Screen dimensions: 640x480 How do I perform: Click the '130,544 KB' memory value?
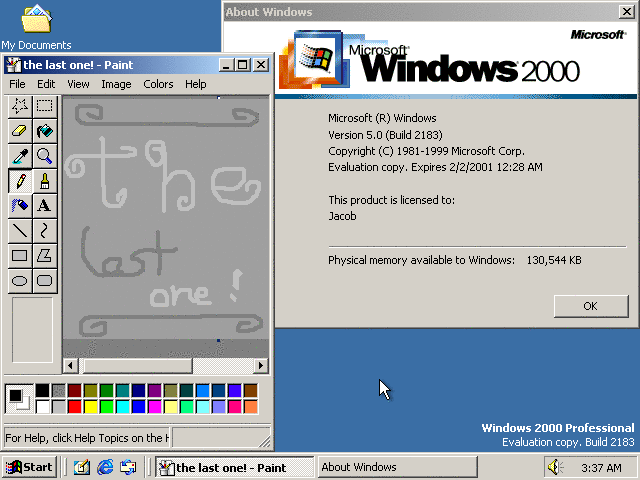click(554, 260)
